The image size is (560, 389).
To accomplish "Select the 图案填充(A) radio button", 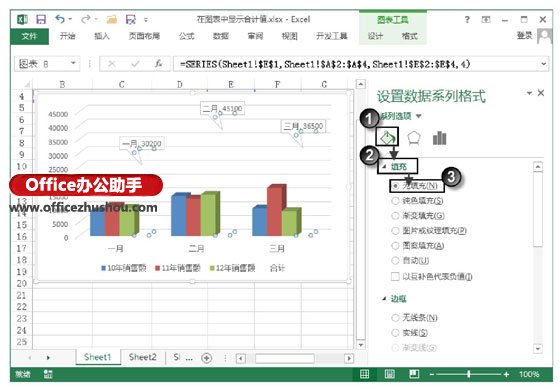I will pos(395,246).
